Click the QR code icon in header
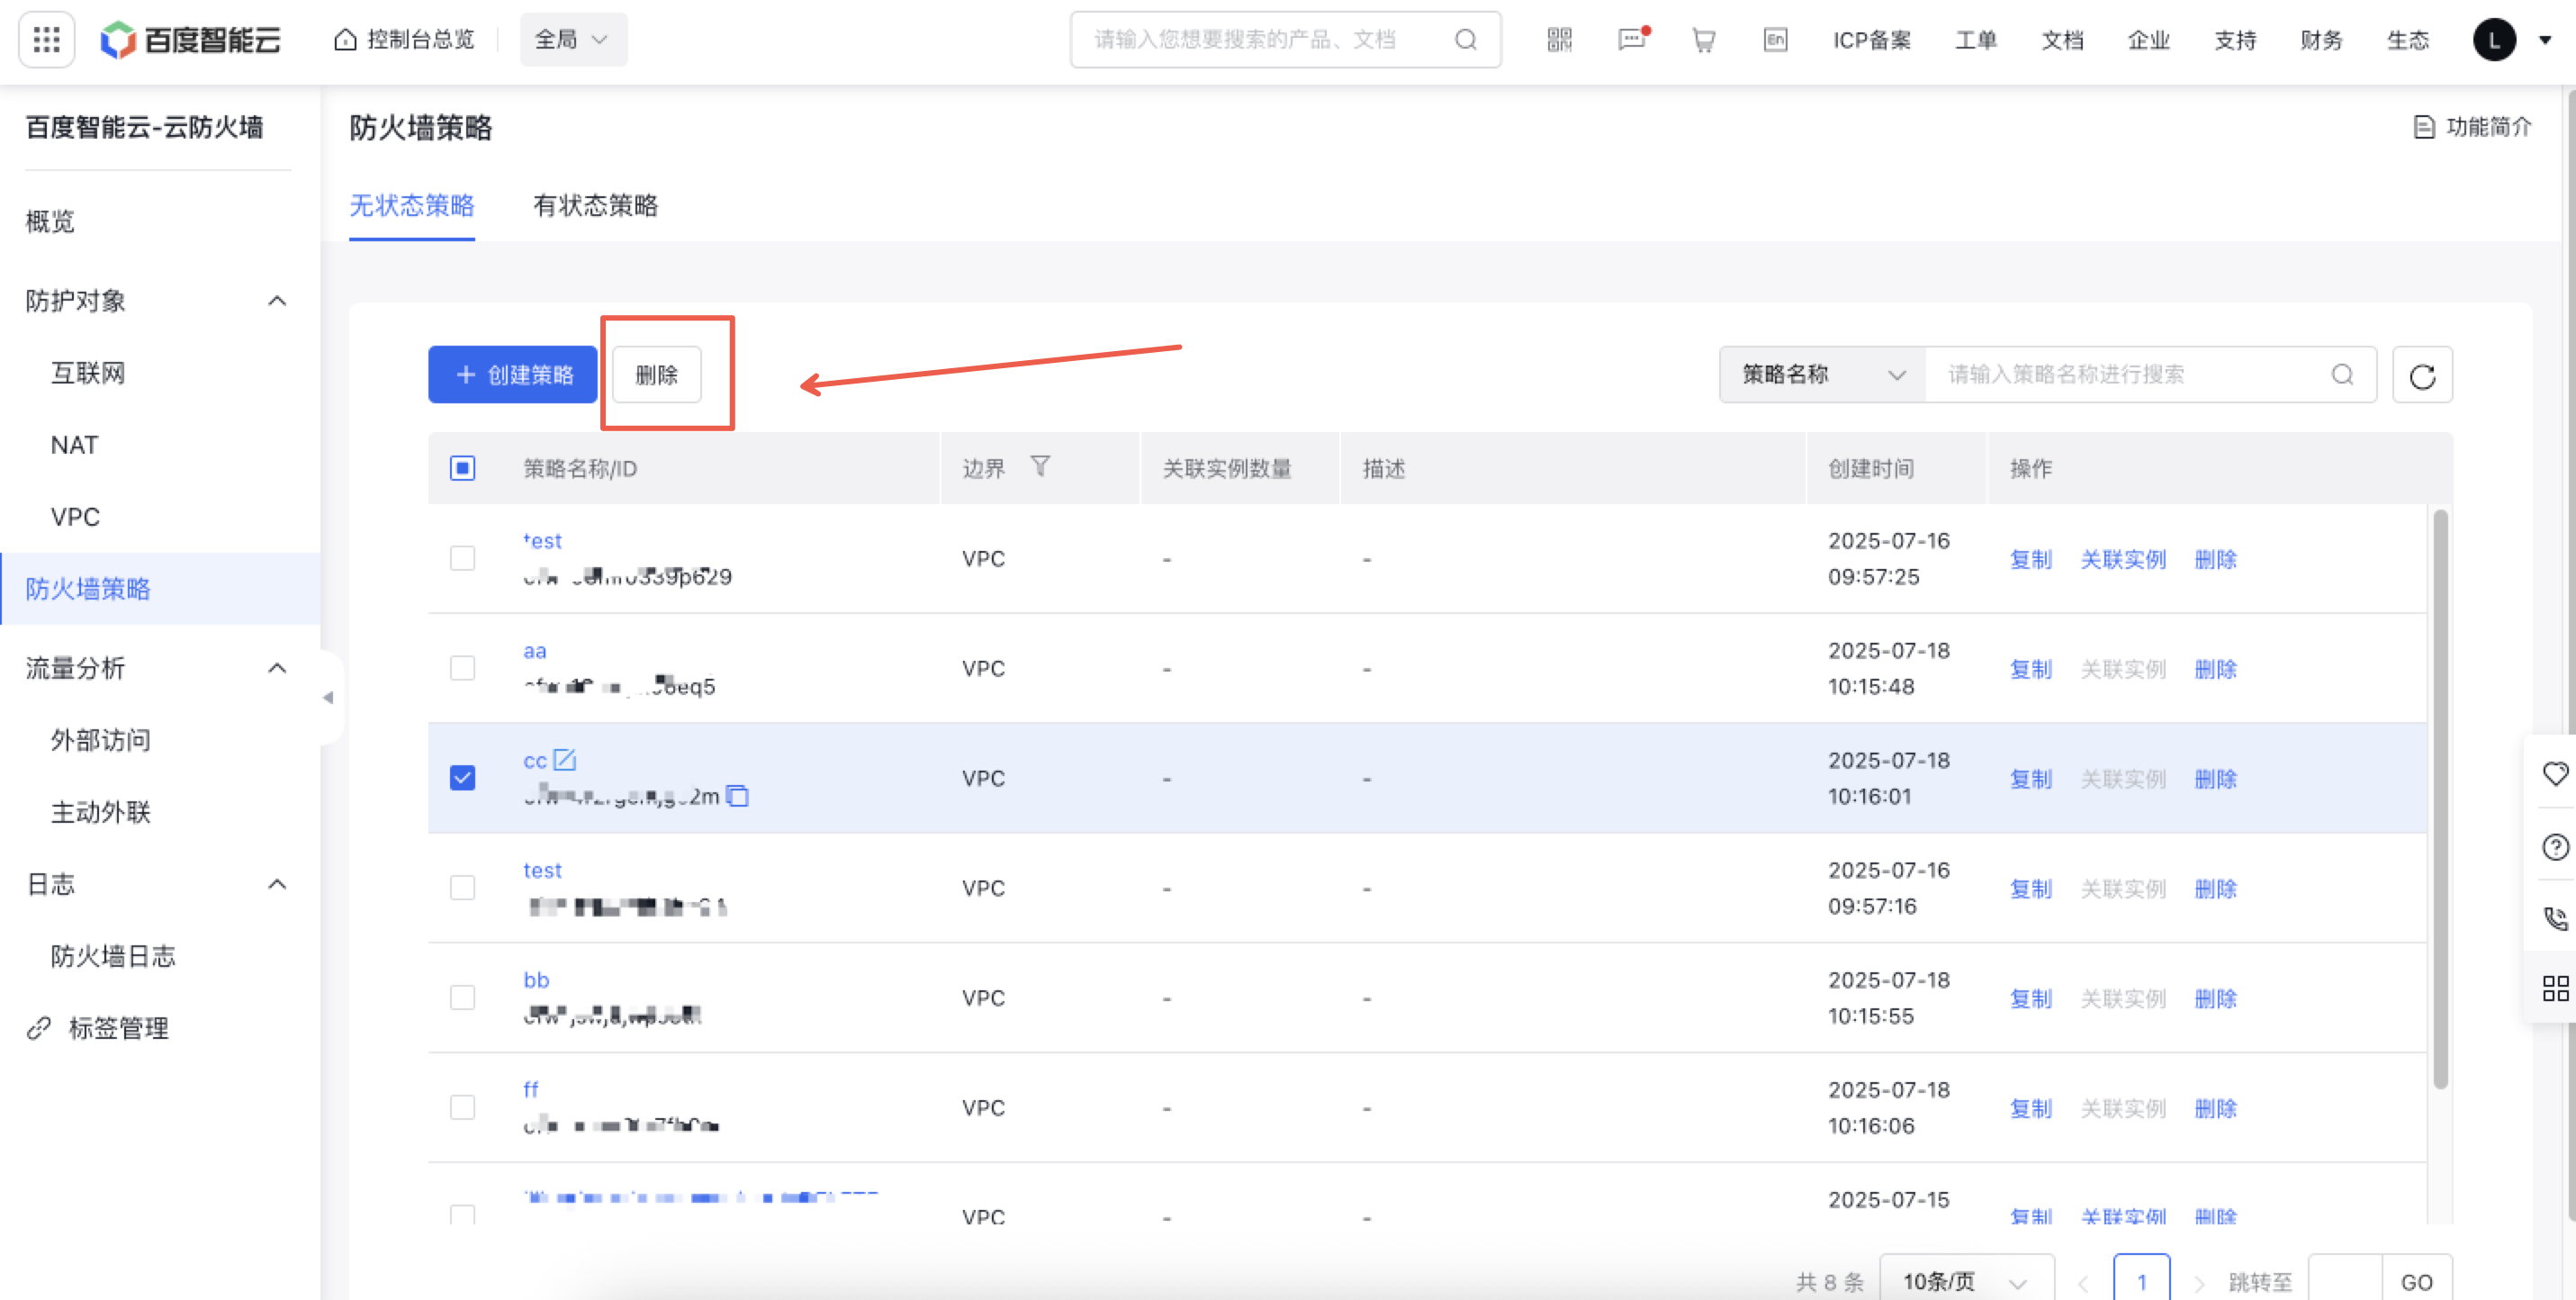 (1559, 40)
